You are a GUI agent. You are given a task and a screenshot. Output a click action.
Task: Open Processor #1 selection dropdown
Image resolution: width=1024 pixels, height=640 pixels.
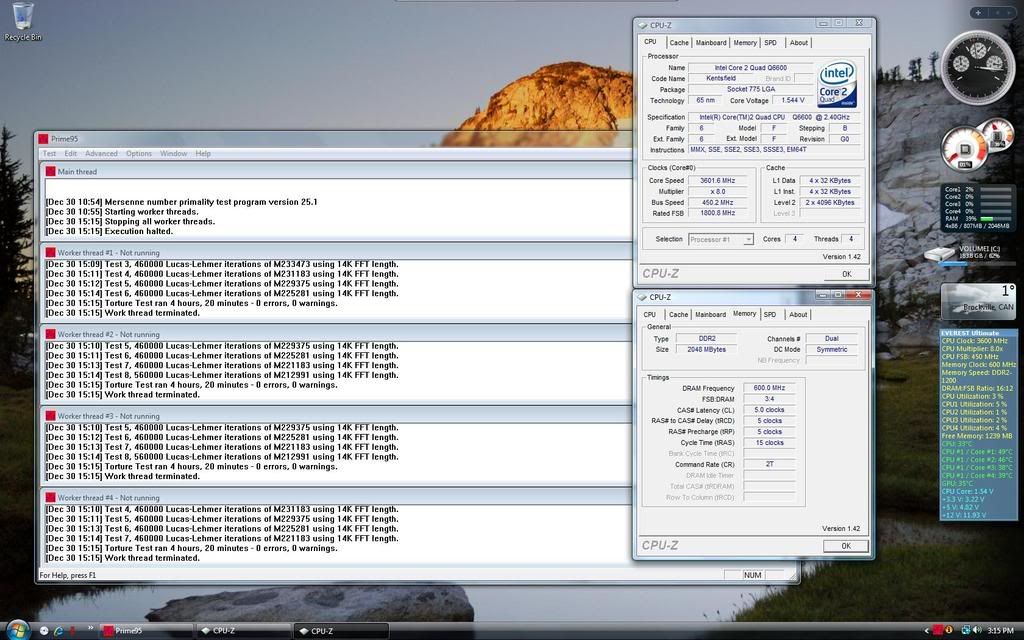pos(721,239)
